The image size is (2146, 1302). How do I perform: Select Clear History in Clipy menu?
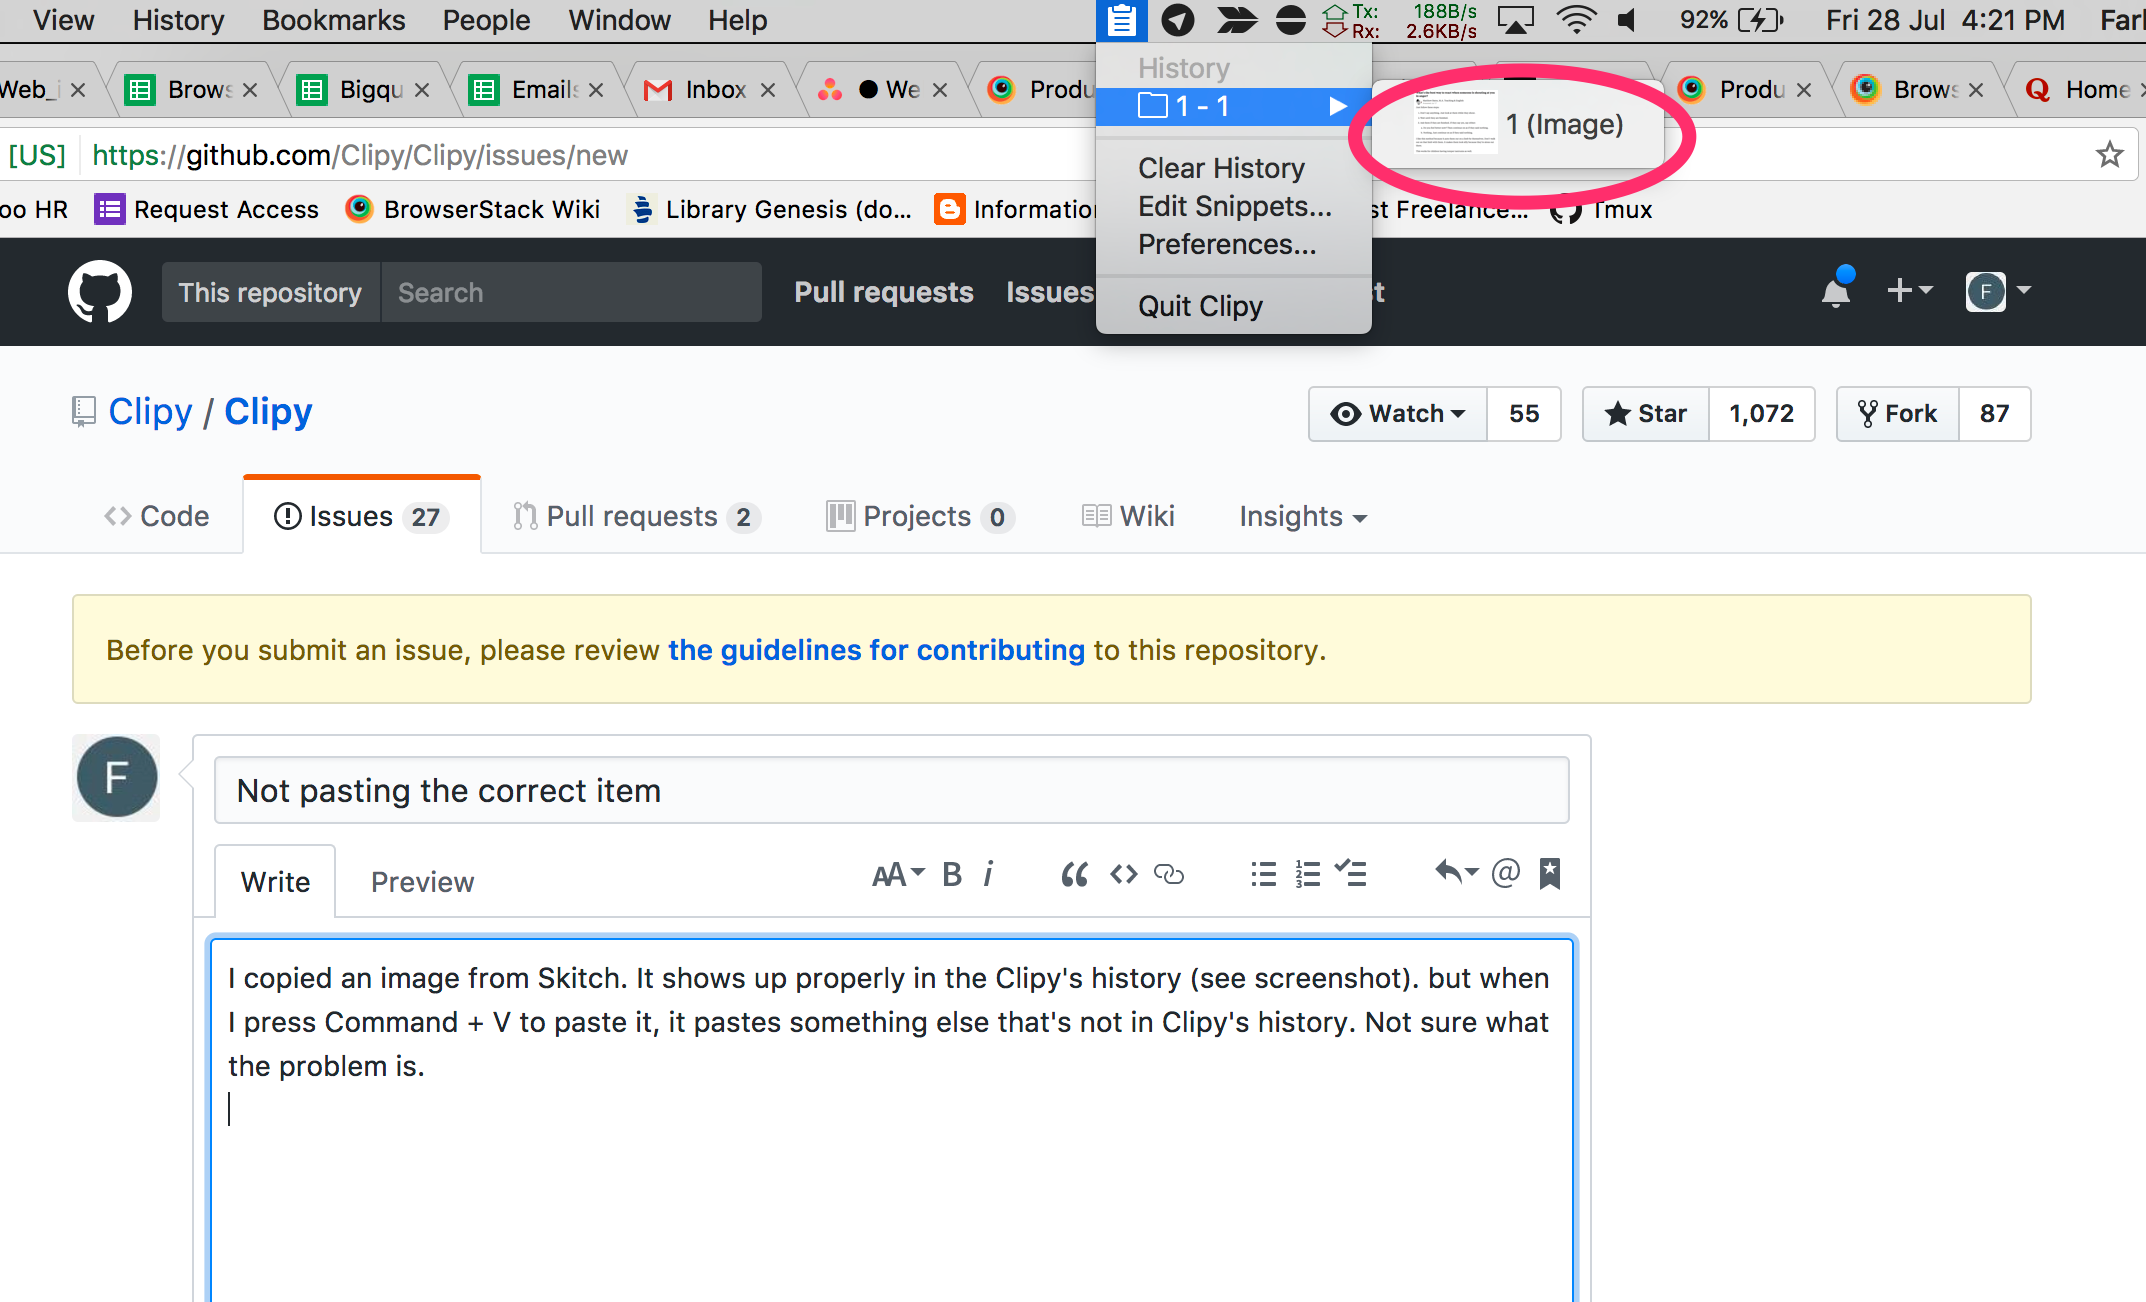tap(1221, 168)
